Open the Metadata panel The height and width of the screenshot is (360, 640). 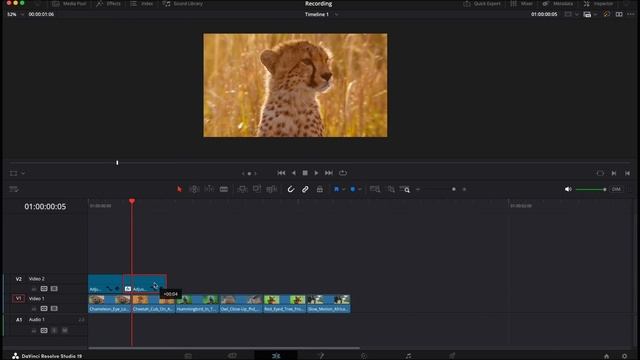(558, 4)
